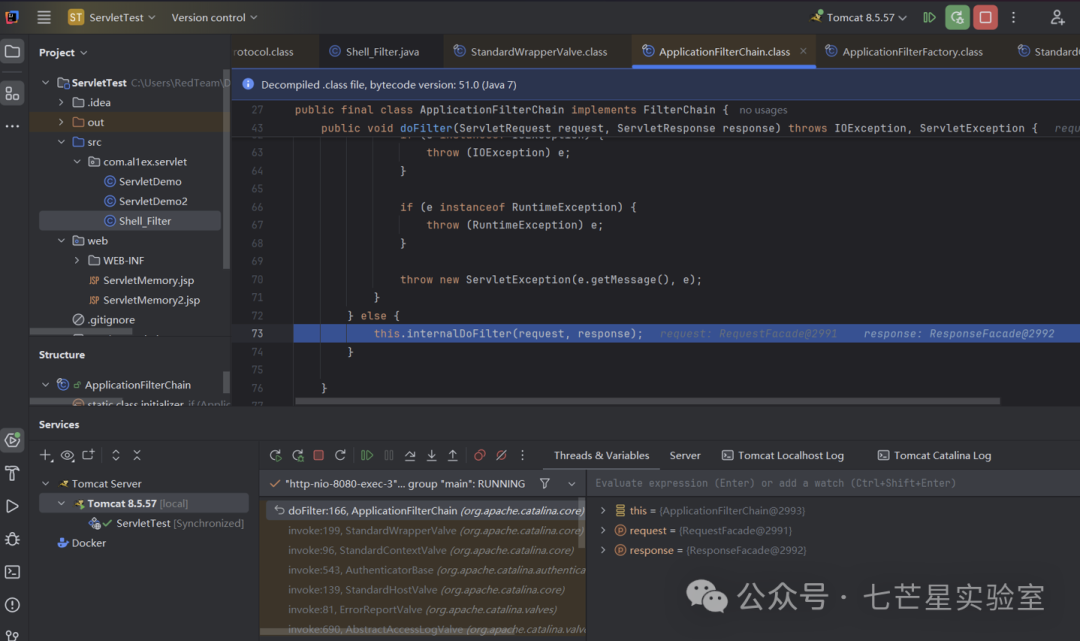Close the ApplicationFilterChain.class tab
1080x641 pixels.
click(803, 51)
